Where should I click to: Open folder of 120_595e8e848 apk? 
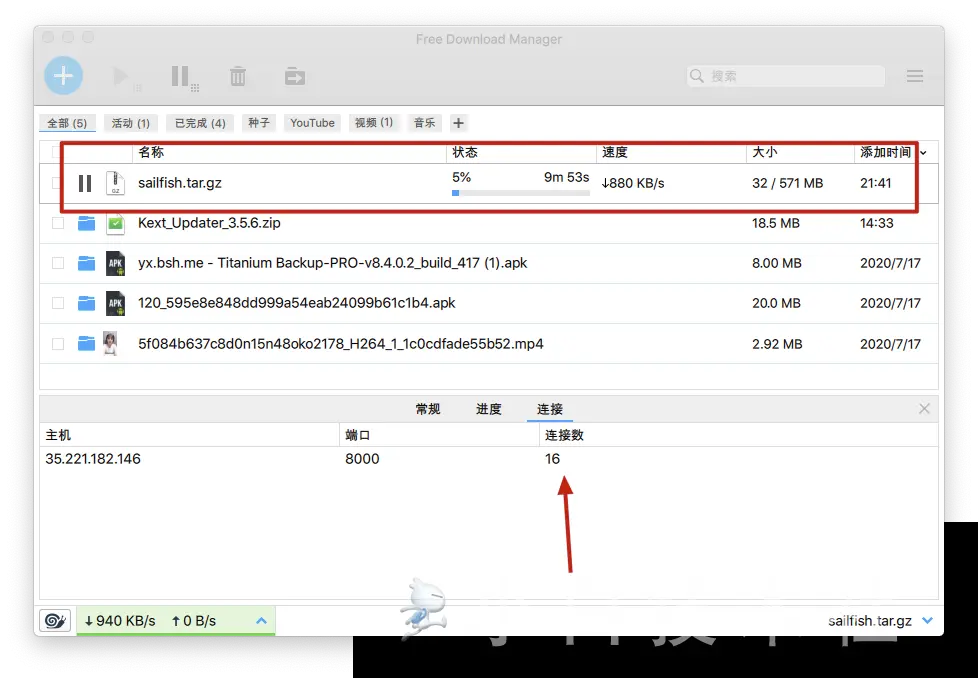[x=86, y=303]
